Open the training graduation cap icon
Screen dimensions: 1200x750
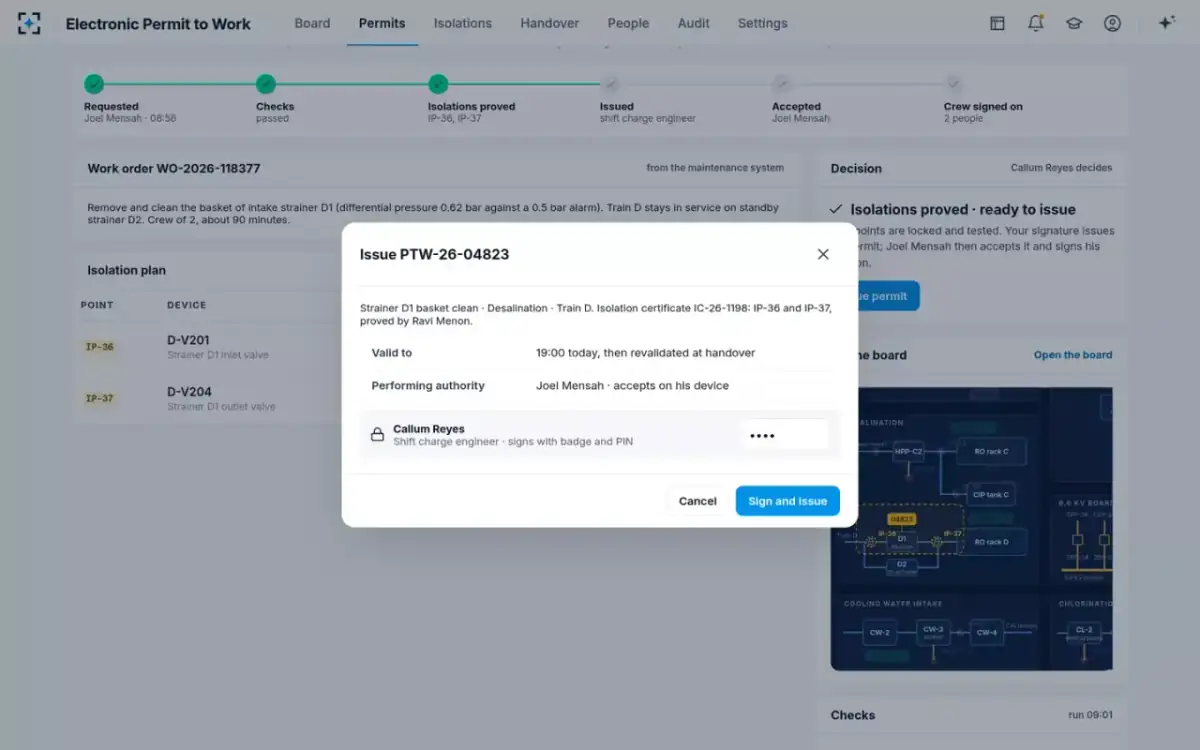(1074, 23)
